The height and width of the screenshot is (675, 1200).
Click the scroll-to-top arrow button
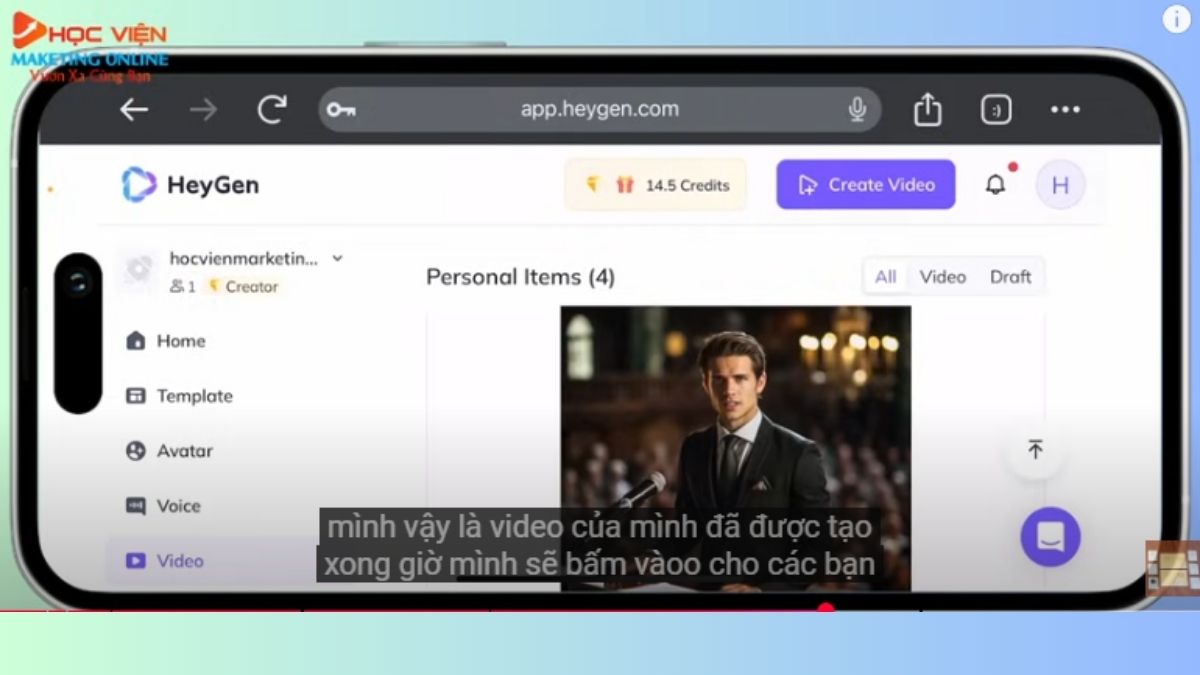[1035, 450]
